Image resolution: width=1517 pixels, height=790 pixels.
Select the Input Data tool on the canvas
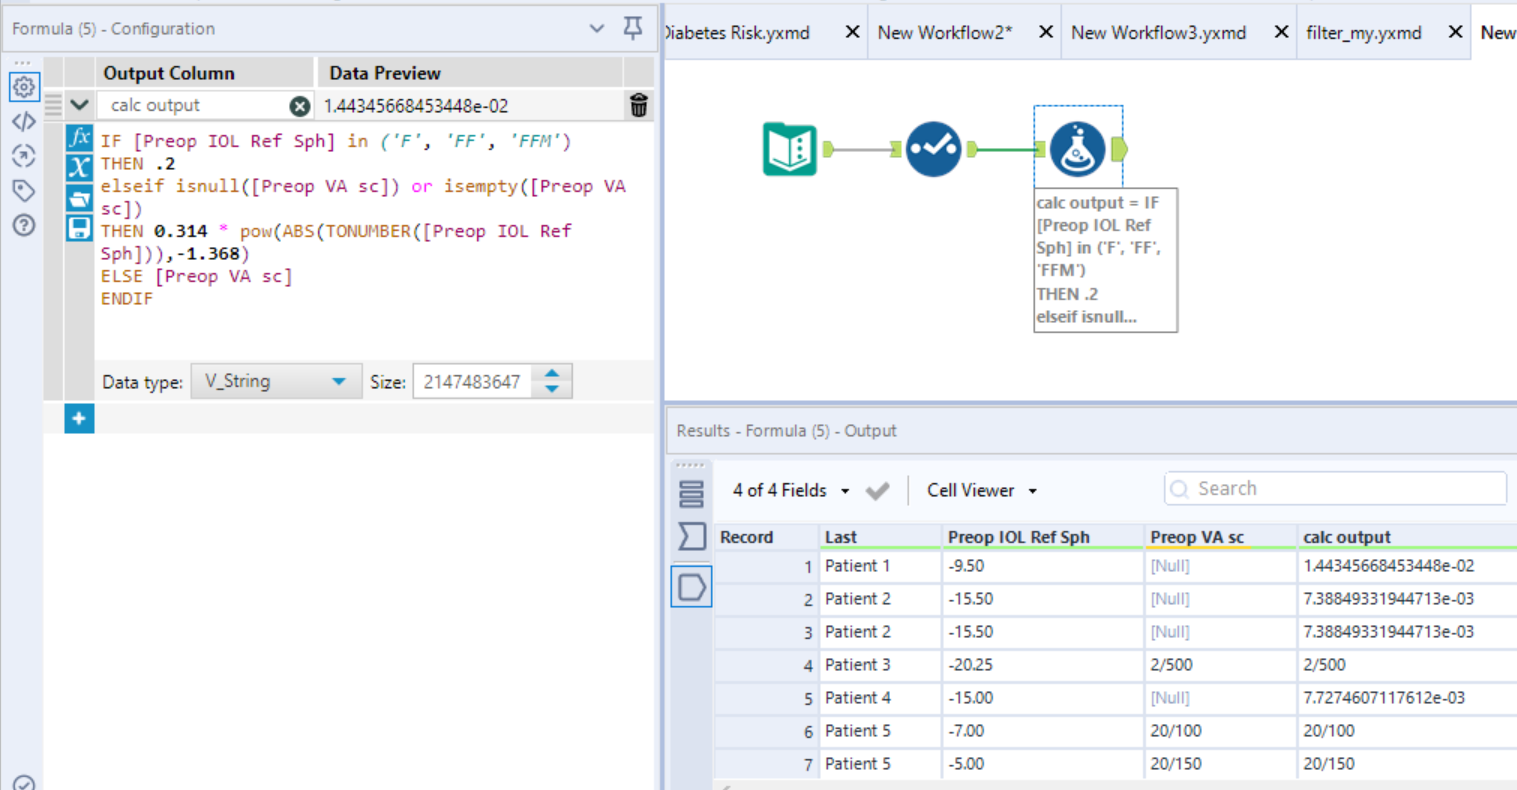790,148
